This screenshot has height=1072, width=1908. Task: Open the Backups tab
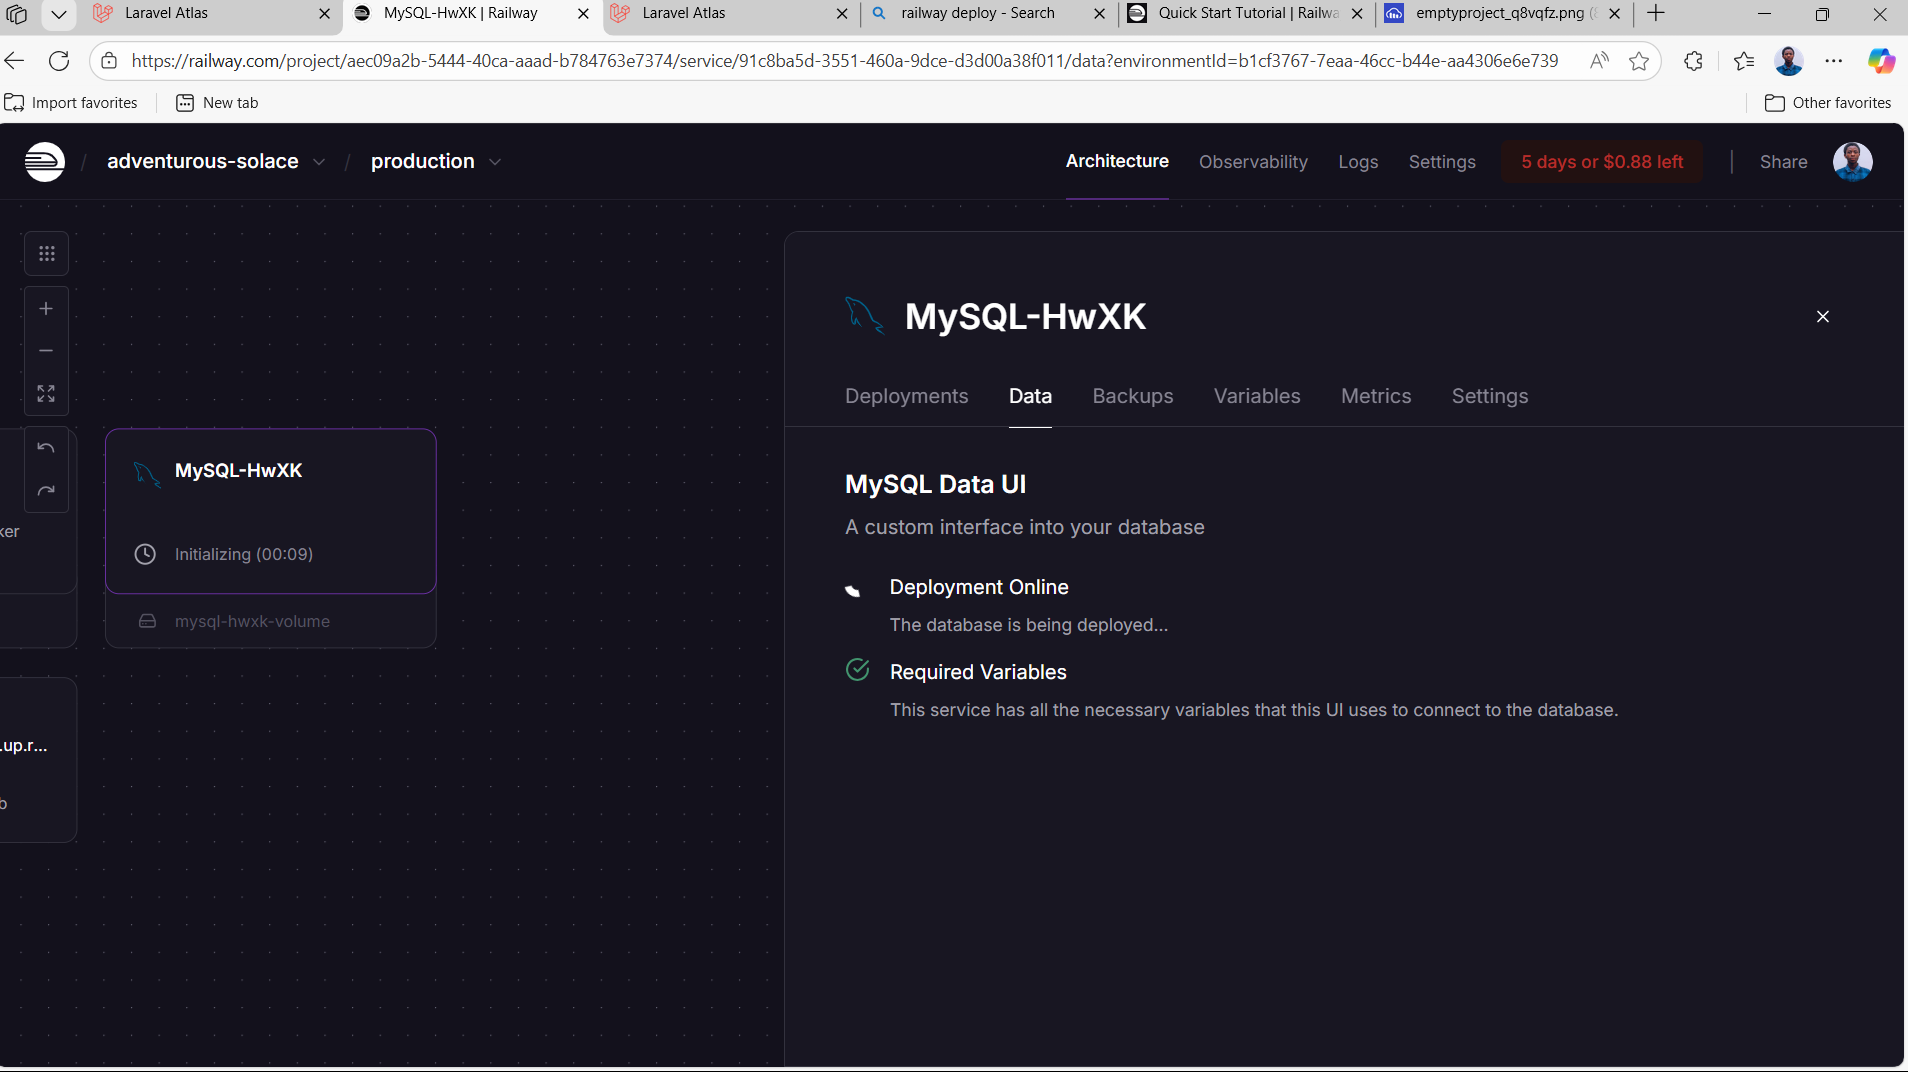coord(1133,396)
